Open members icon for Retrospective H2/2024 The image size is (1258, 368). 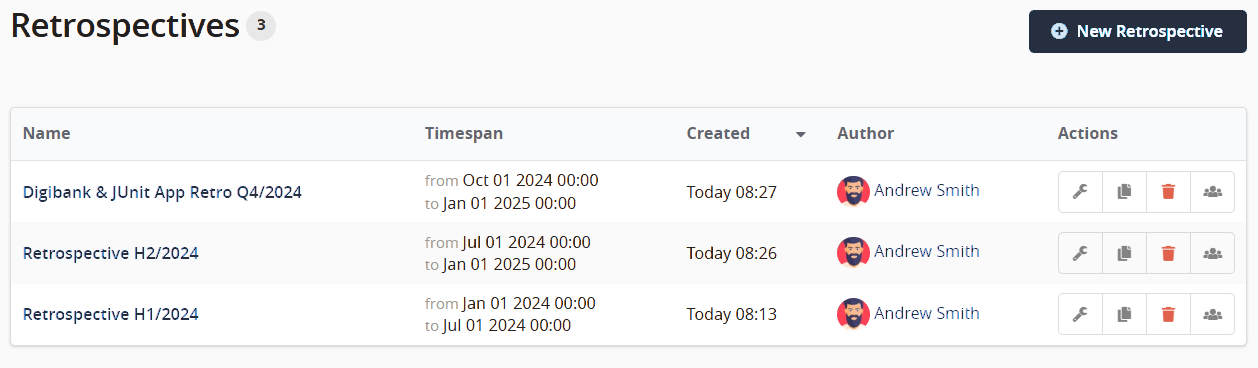tap(1212, 253)
